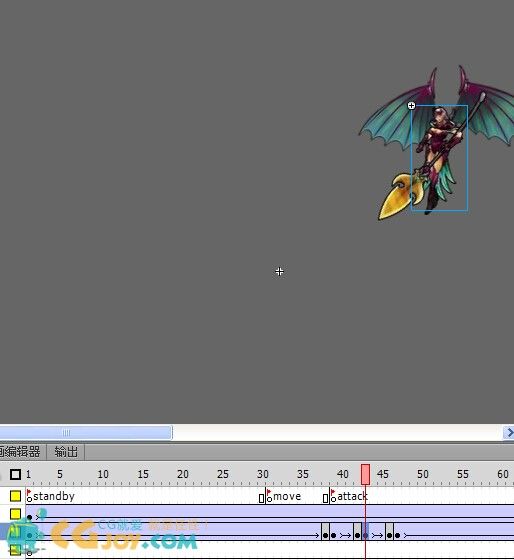Screen dimensions: 514x560
Task: Click the stage center crosshair marker
Action: (x=279, y=272)
